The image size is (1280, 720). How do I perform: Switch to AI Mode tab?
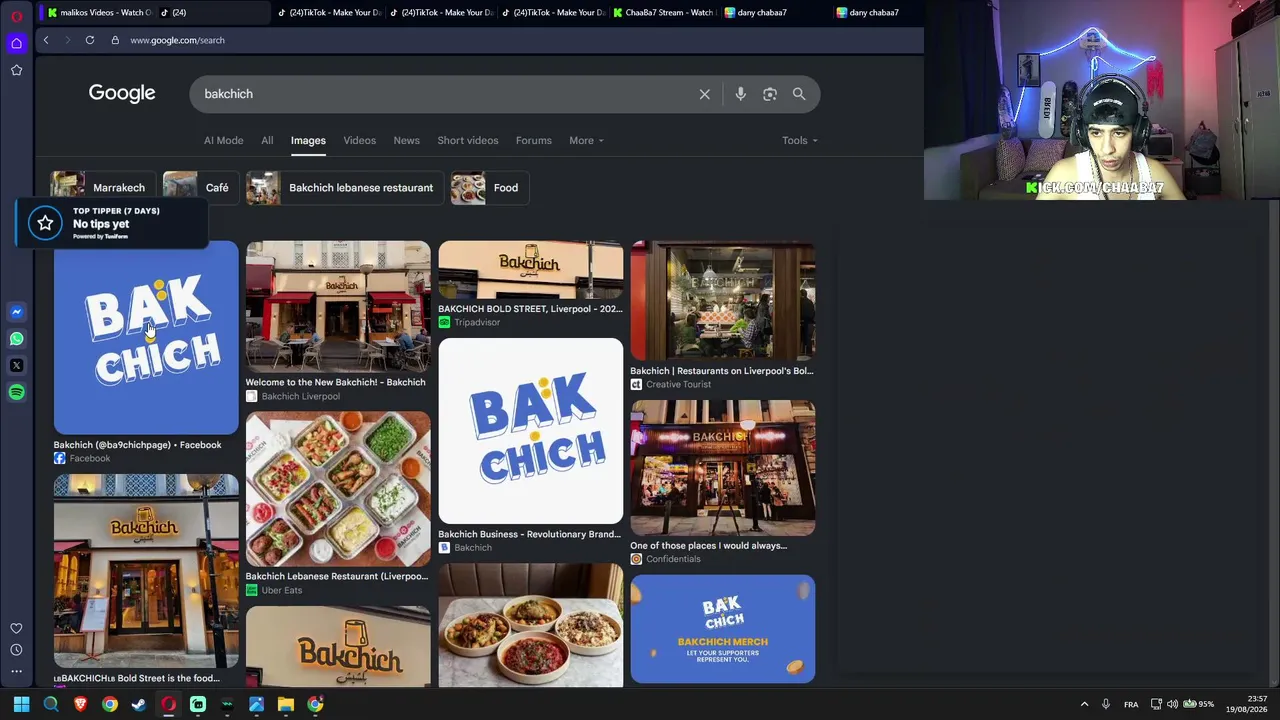click(x=224, y=141)
